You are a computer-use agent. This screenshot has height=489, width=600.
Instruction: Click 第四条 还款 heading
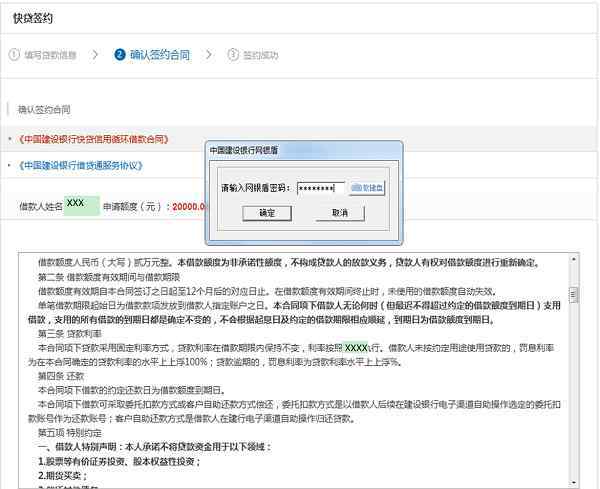(60, 376)
